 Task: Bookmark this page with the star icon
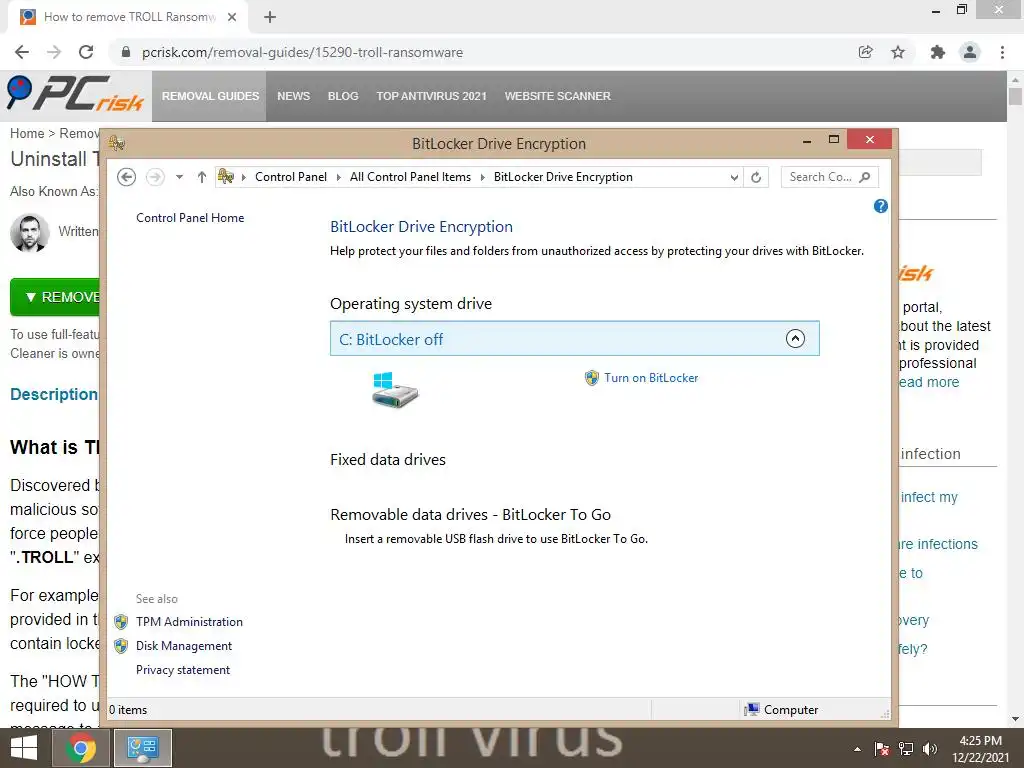(898, 52)
